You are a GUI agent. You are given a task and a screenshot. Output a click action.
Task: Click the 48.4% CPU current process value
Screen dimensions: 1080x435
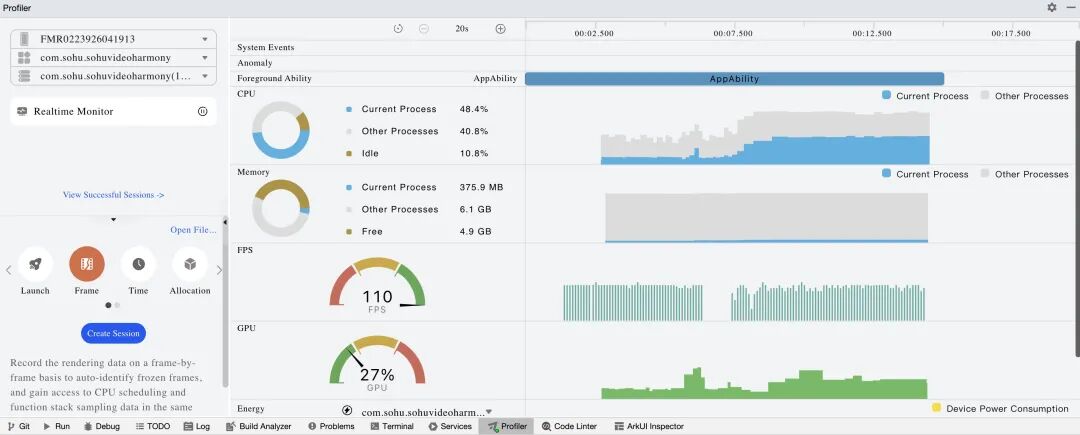coord(474,109)
